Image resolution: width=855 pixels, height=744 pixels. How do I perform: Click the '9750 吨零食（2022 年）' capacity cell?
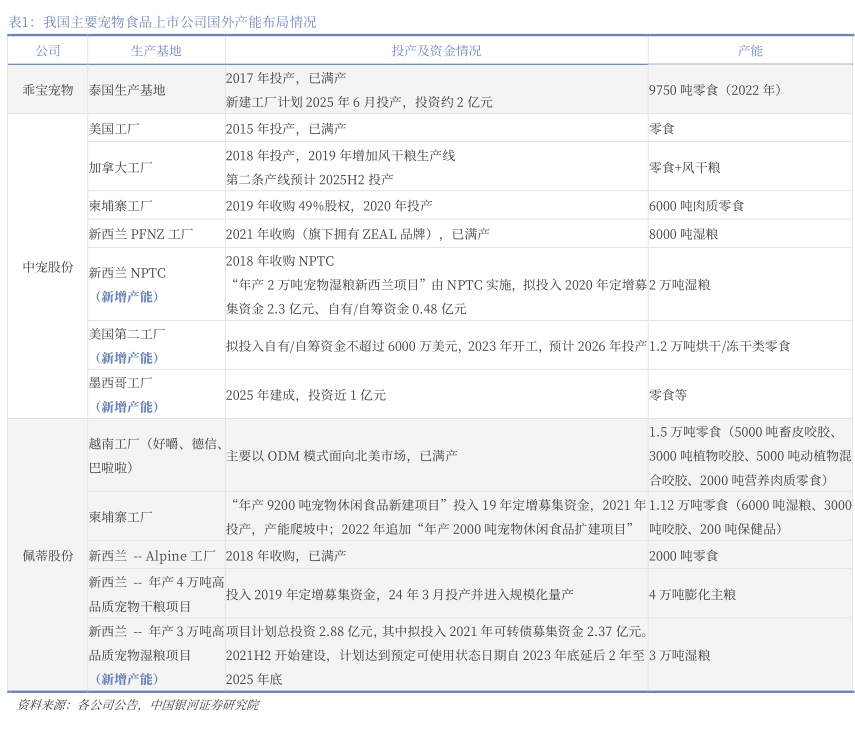click(x=714, y=90)
